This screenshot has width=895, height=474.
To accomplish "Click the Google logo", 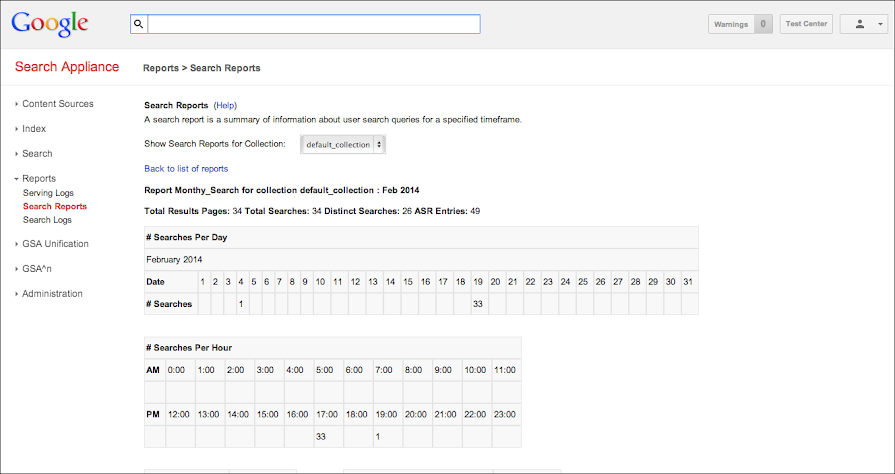I will pos(50,24).
